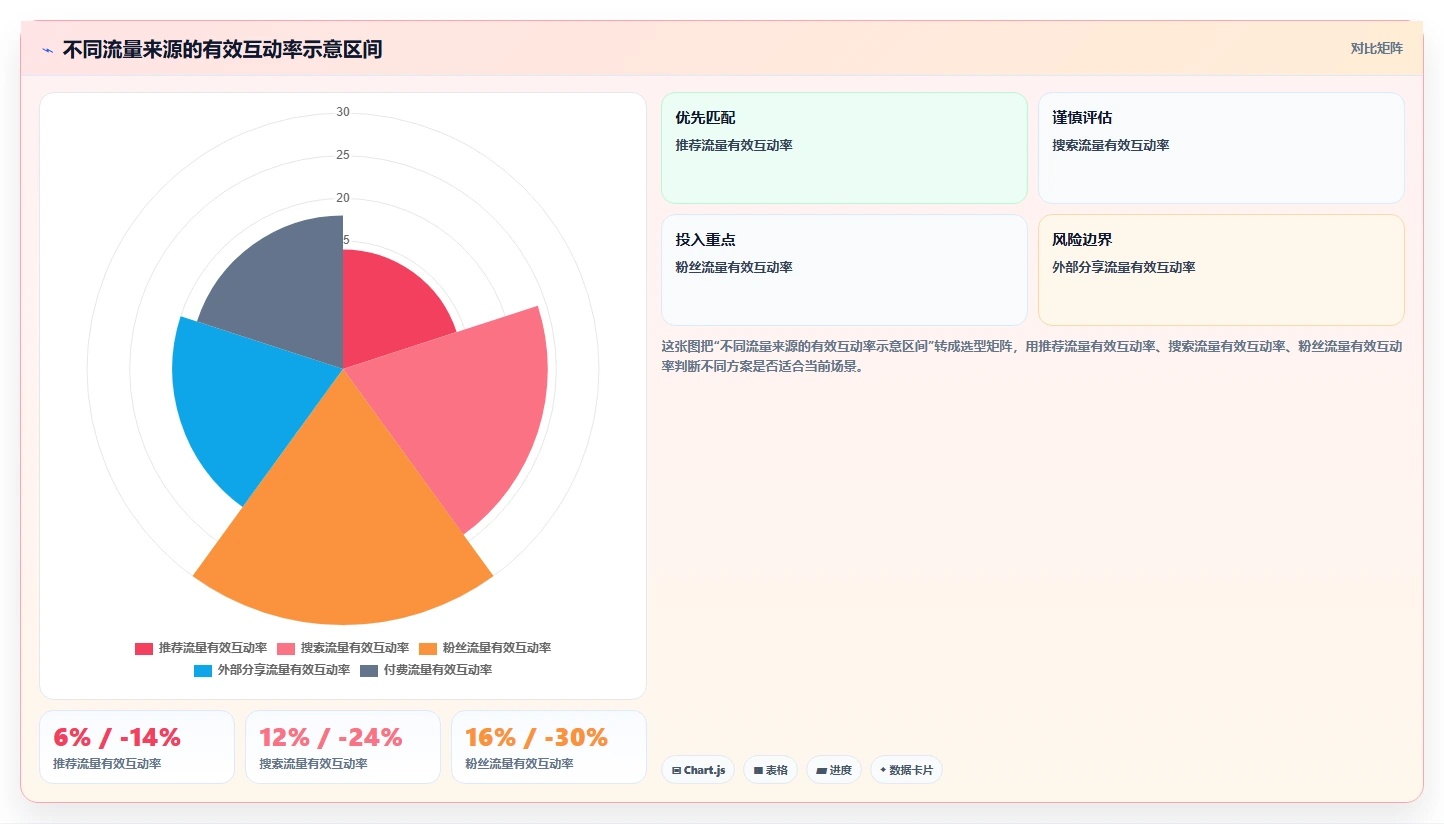Click the 对比矩阵 label in header
This screenshot has height=824, width=1444.
[x=1377, y=49]
